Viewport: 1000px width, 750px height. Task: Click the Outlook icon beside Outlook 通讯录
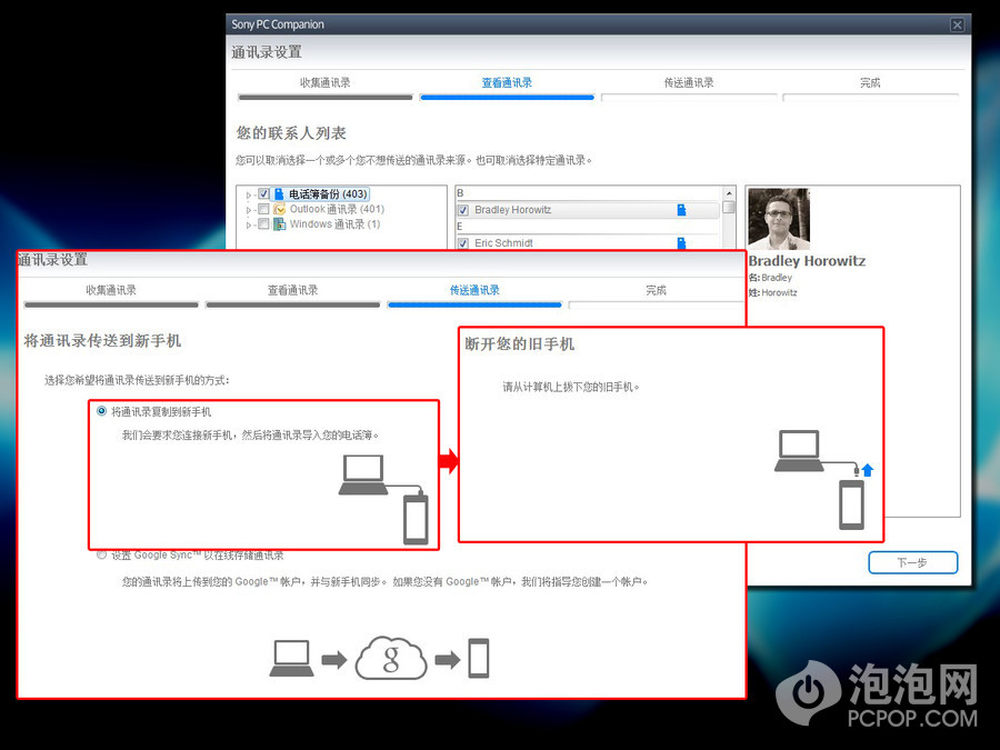tap(279, 209)
